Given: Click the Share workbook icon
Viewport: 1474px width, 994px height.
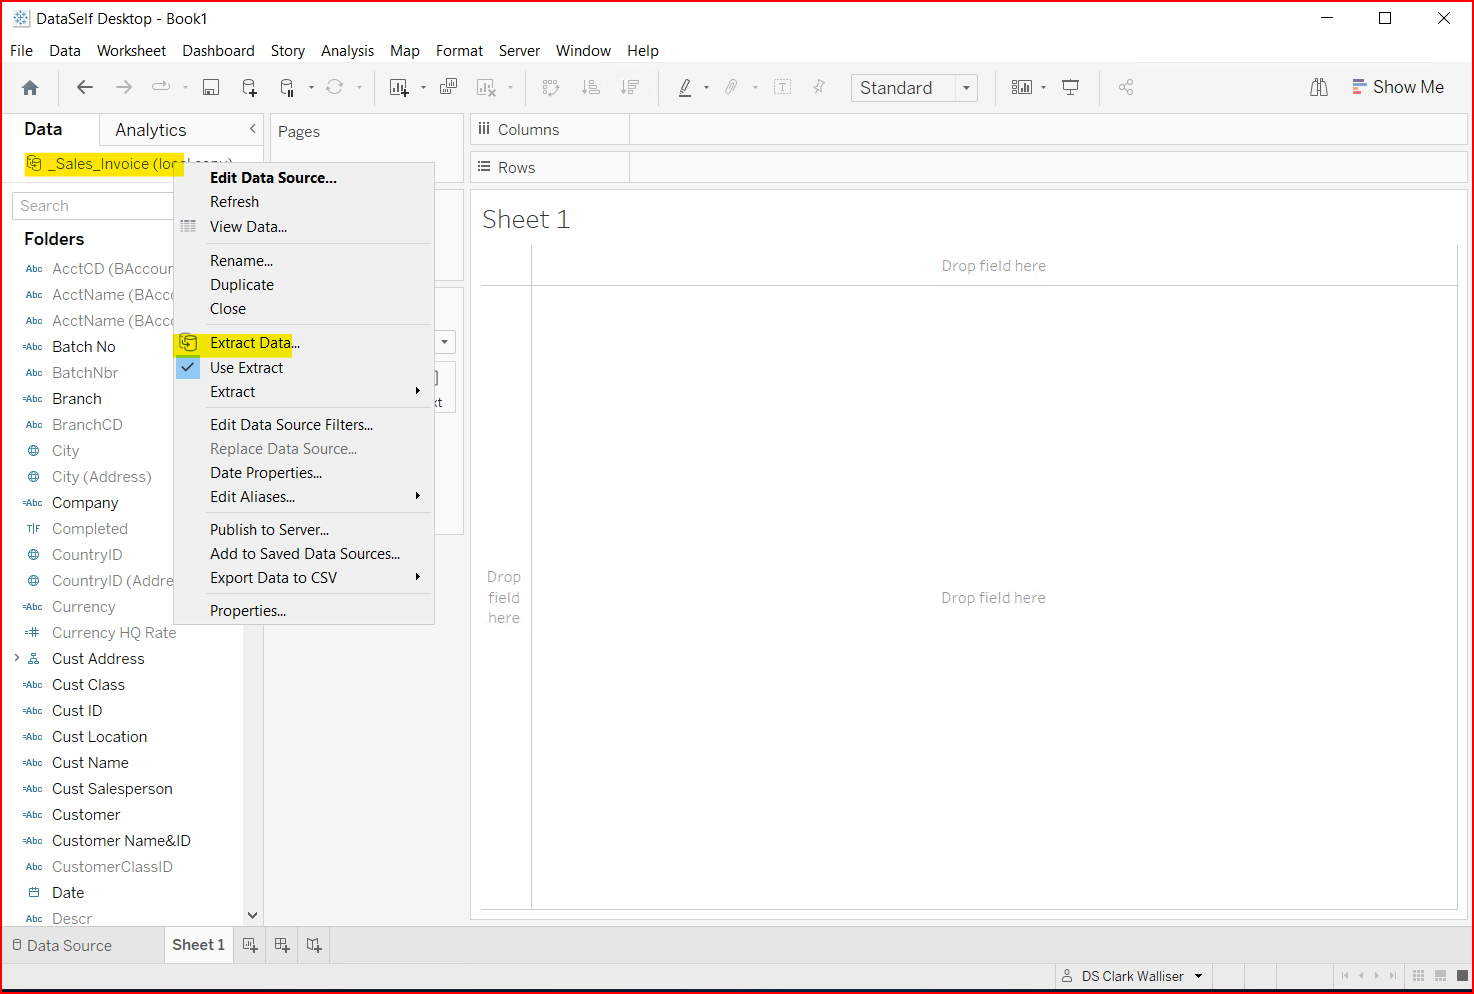Looking at the screenshot, I should tap(1126, 87).
